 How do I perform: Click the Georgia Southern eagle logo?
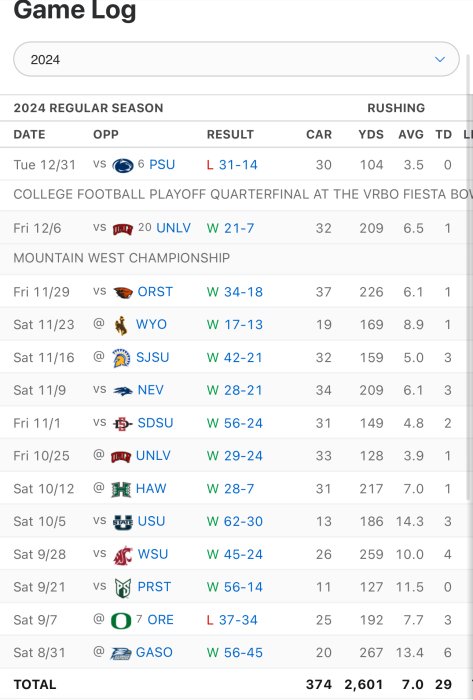[x=121, y=653]
